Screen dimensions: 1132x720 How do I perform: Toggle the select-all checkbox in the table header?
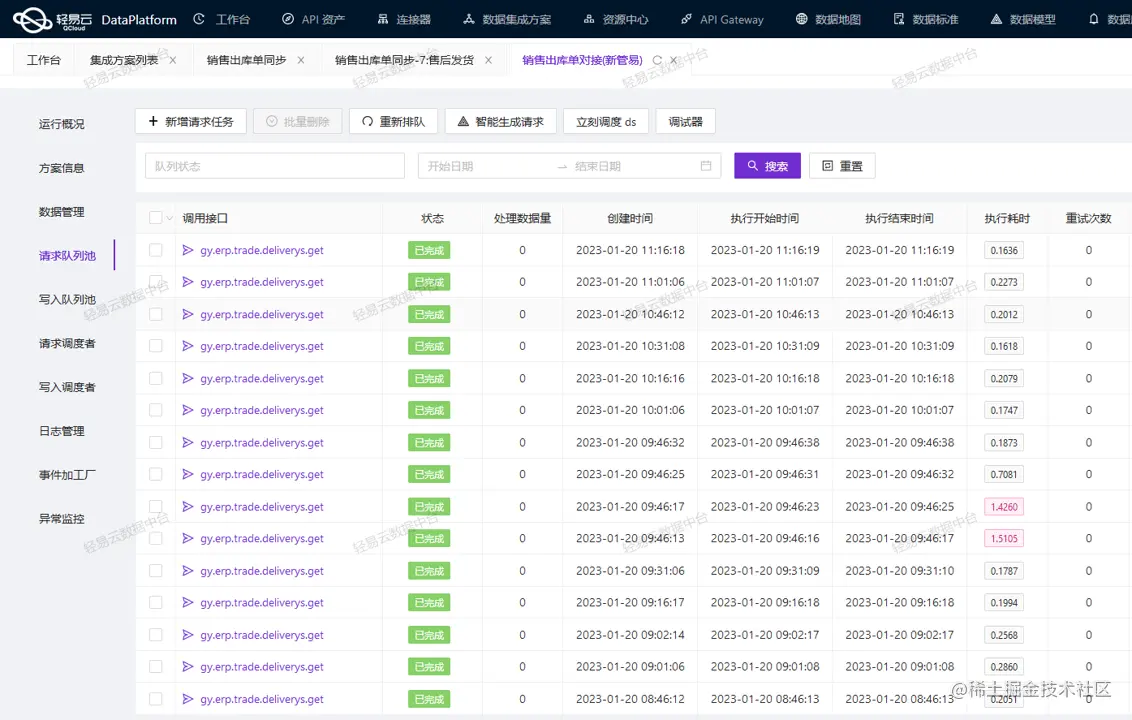(x=155, y=217)
